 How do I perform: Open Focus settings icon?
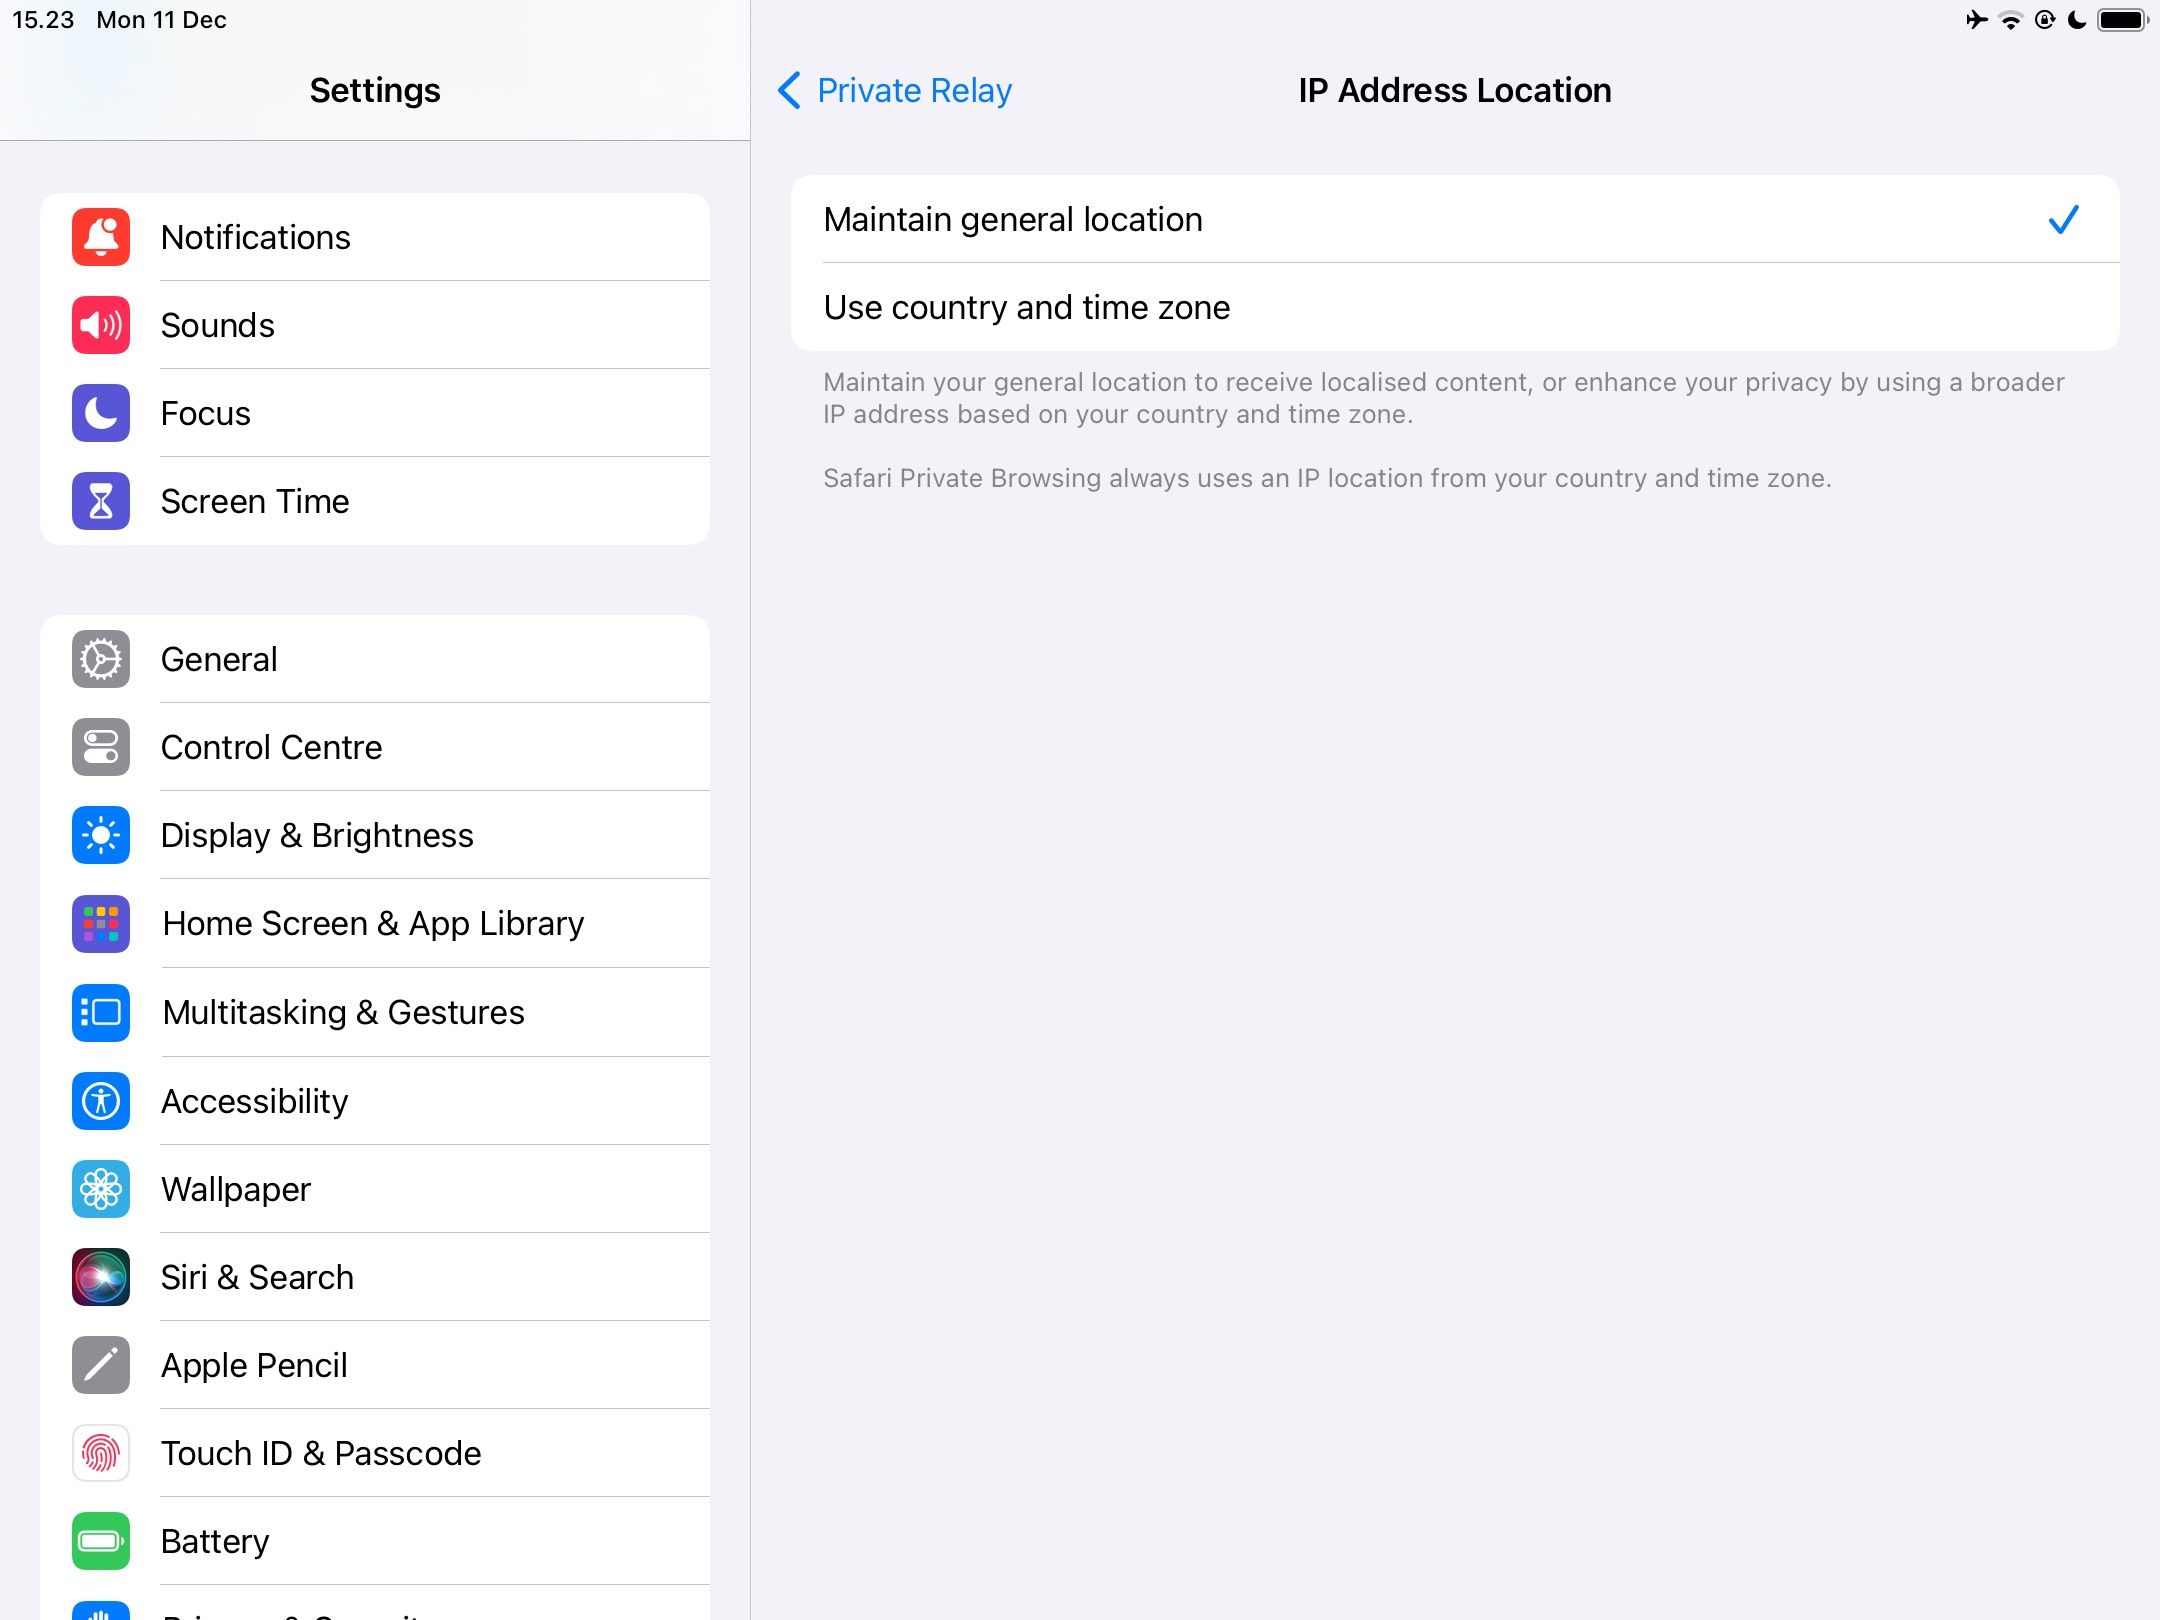click(99, 414)
